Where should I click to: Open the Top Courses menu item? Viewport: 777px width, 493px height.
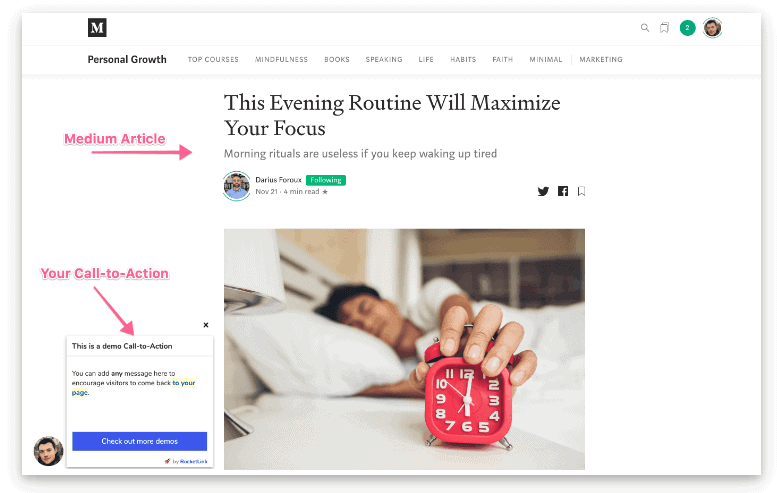[213, 59]
